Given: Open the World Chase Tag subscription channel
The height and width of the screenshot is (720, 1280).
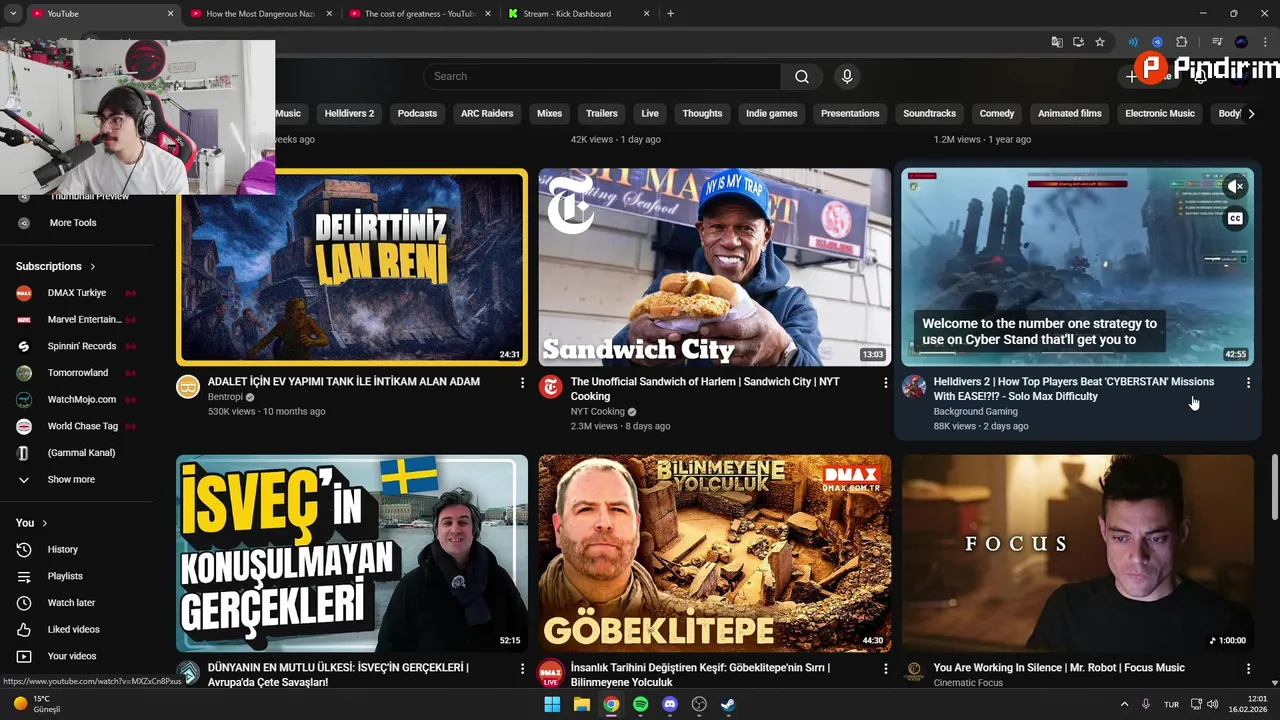Looking at the screenshot, I should tap(77, 426).
